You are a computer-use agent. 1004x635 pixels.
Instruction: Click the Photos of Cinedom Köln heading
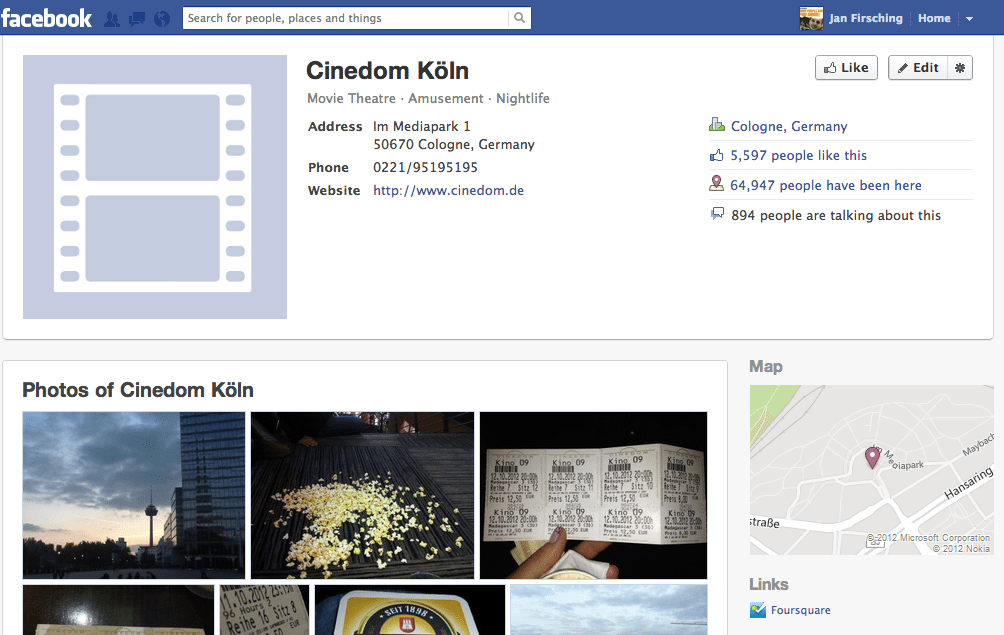click(x=138, y=390)
